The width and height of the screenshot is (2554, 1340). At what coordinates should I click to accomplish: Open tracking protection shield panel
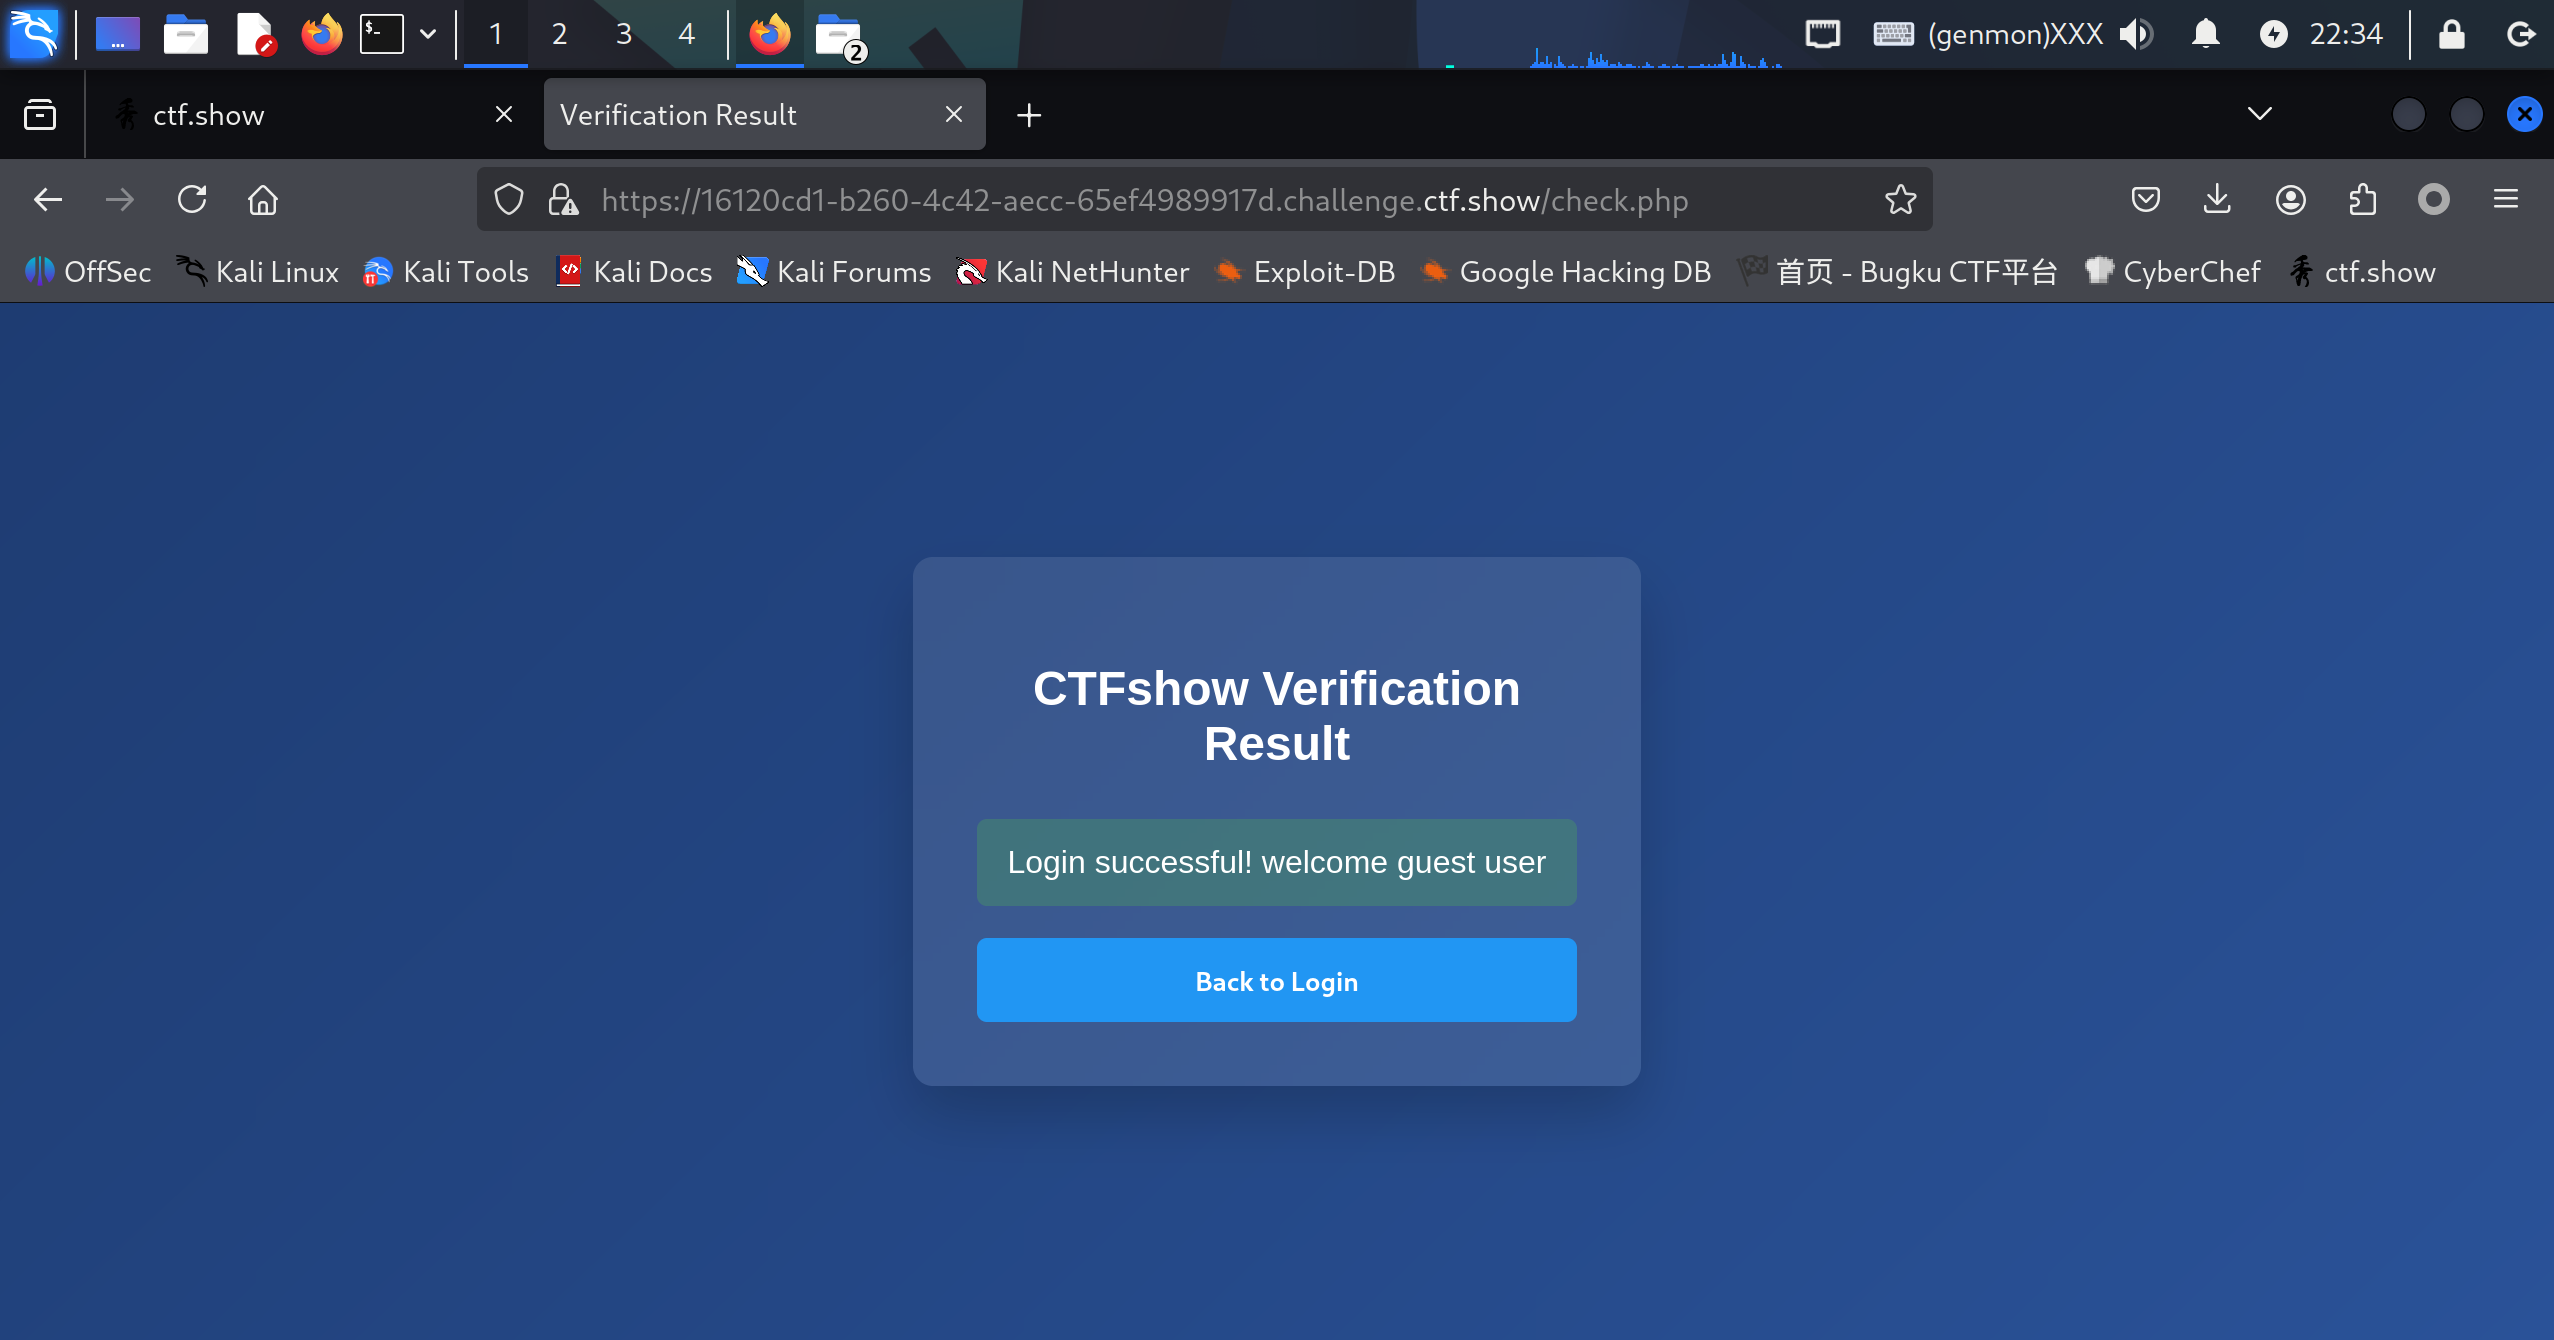click(509, 200)
